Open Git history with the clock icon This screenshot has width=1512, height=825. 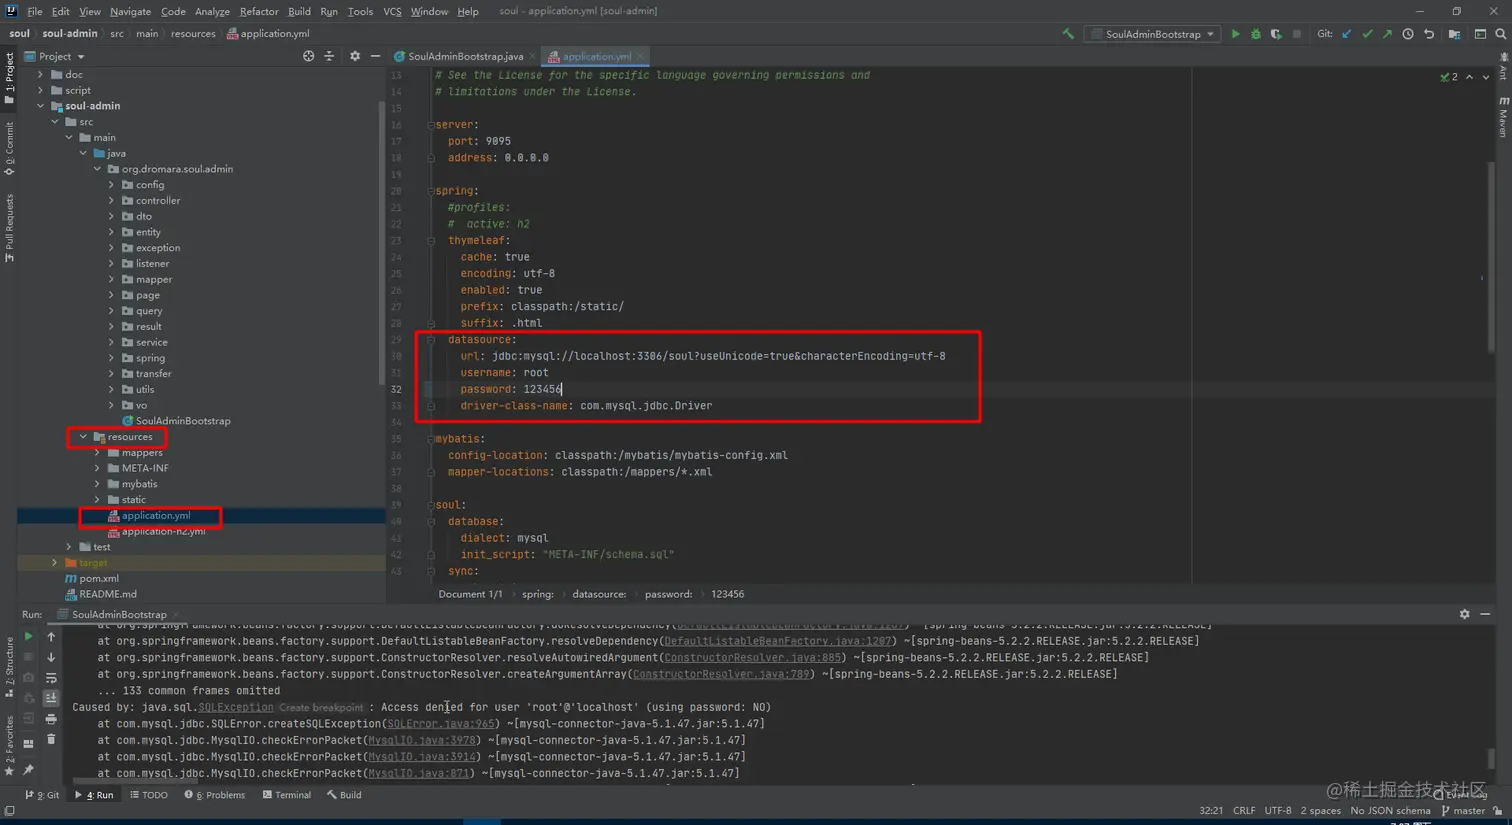click(x=1408, y=34)
